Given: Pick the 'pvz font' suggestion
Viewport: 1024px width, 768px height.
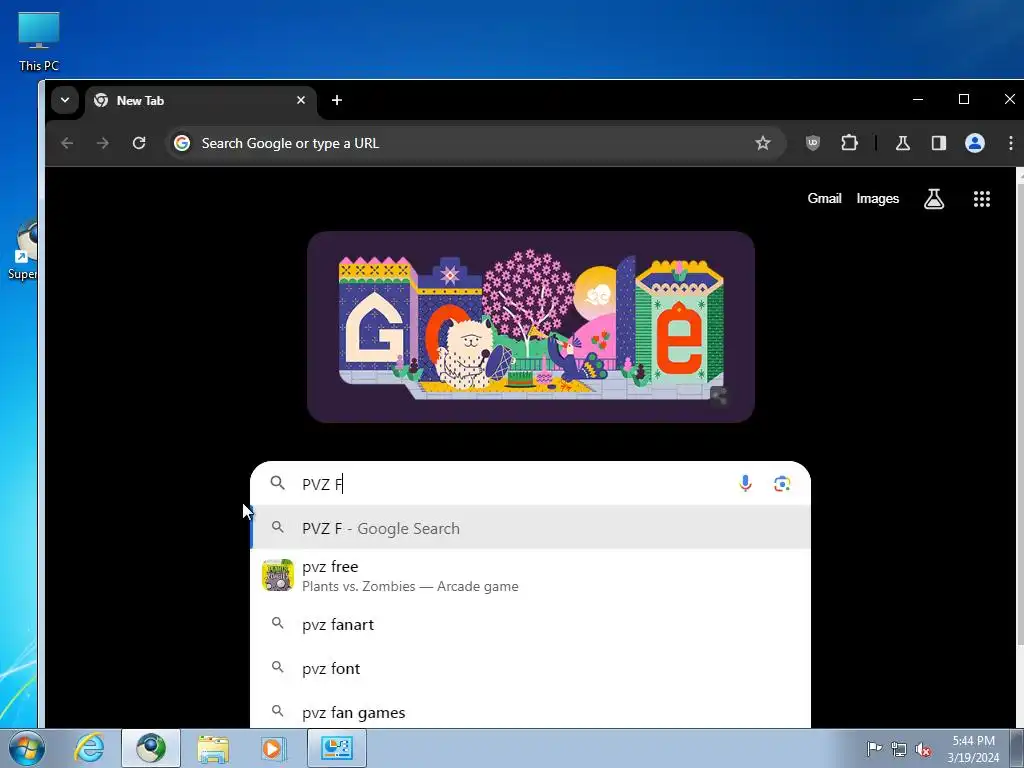Looking at the screenshot, I should coord(530,668).
